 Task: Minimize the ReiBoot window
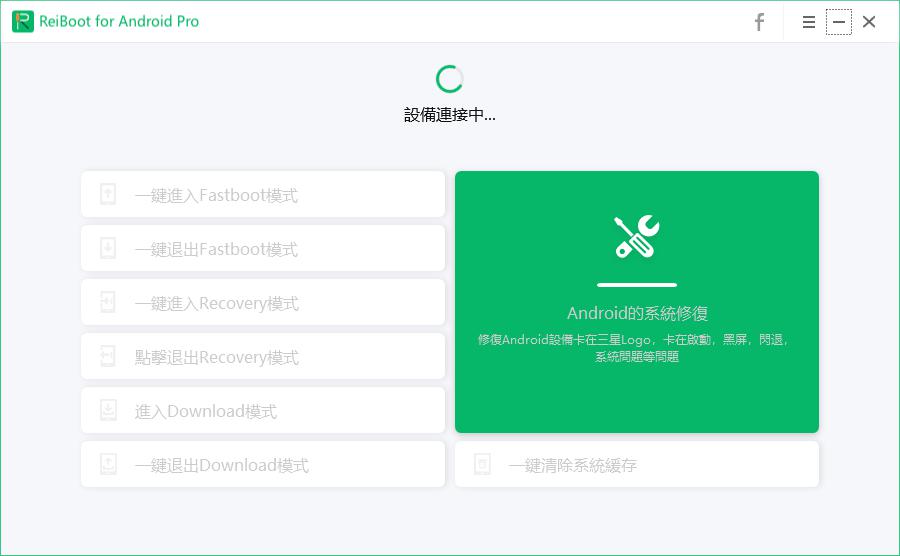click(x=839, y=22)
